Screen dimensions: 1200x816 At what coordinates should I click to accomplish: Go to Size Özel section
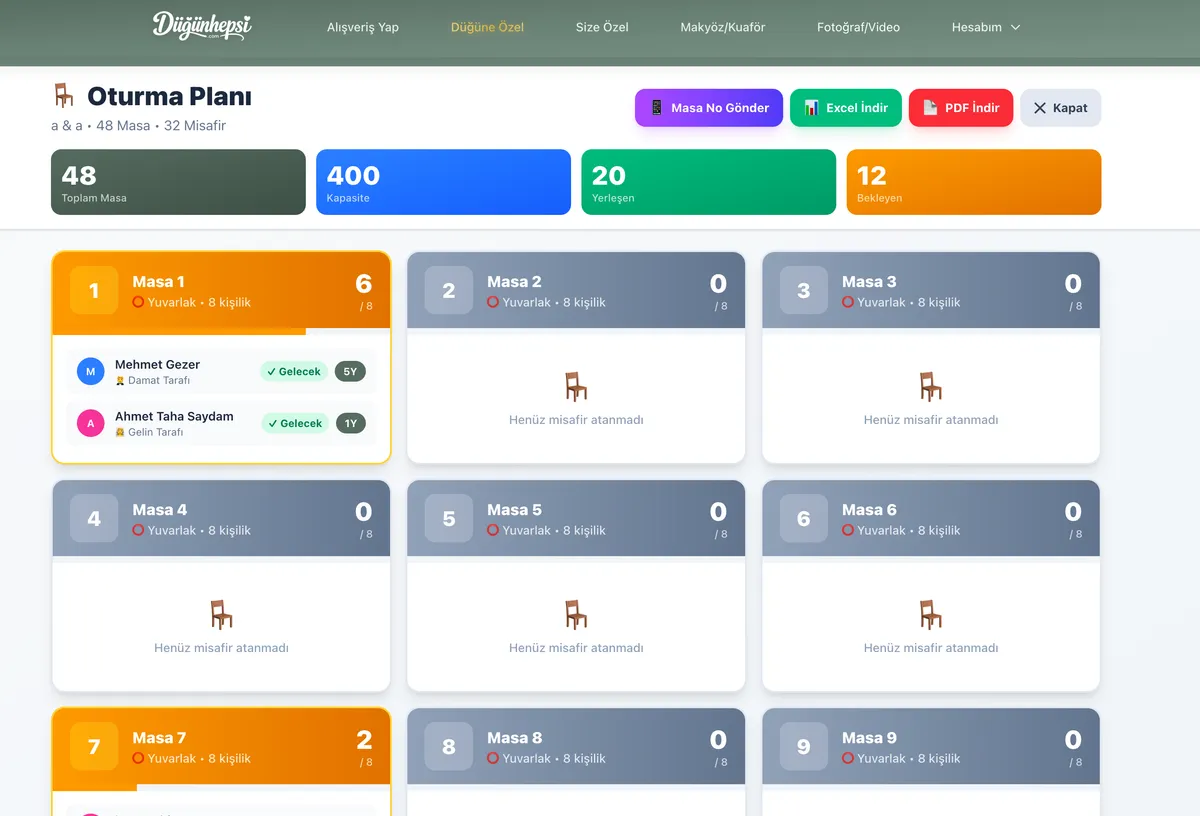coord(602,27)
